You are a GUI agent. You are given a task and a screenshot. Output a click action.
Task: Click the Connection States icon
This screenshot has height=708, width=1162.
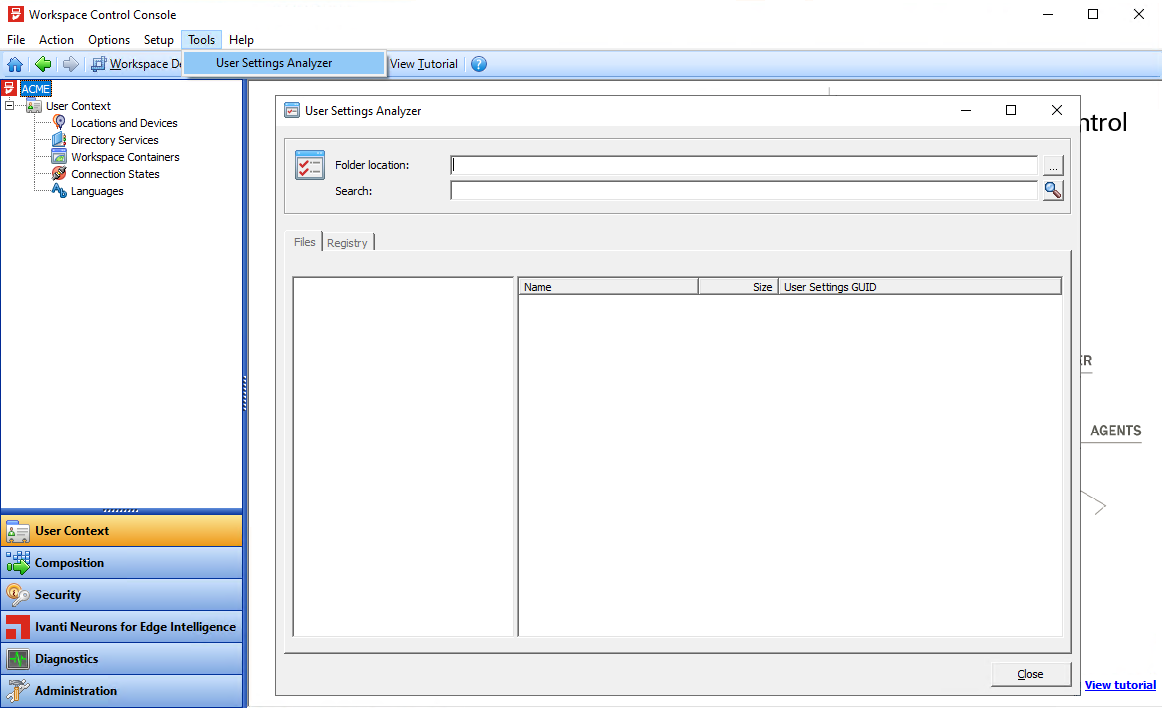pos(59,173)
